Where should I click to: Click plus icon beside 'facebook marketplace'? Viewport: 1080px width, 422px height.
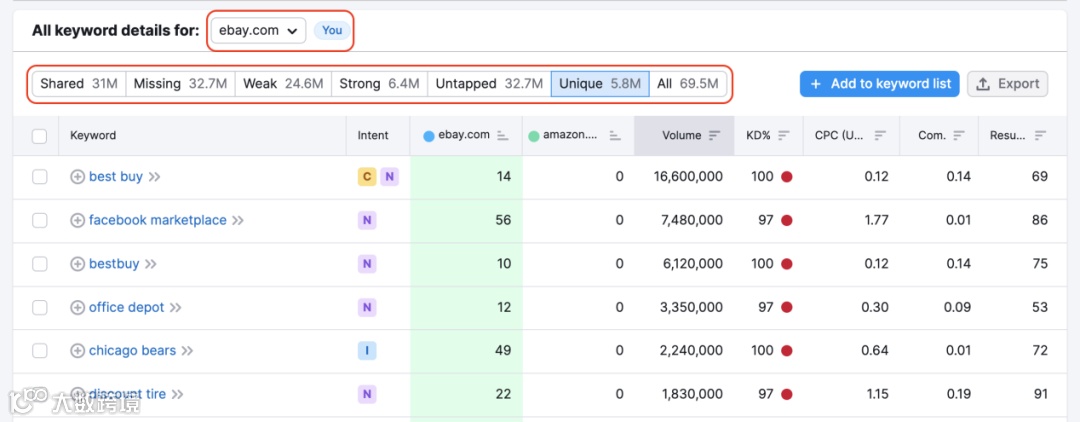(x=77, y=220)
